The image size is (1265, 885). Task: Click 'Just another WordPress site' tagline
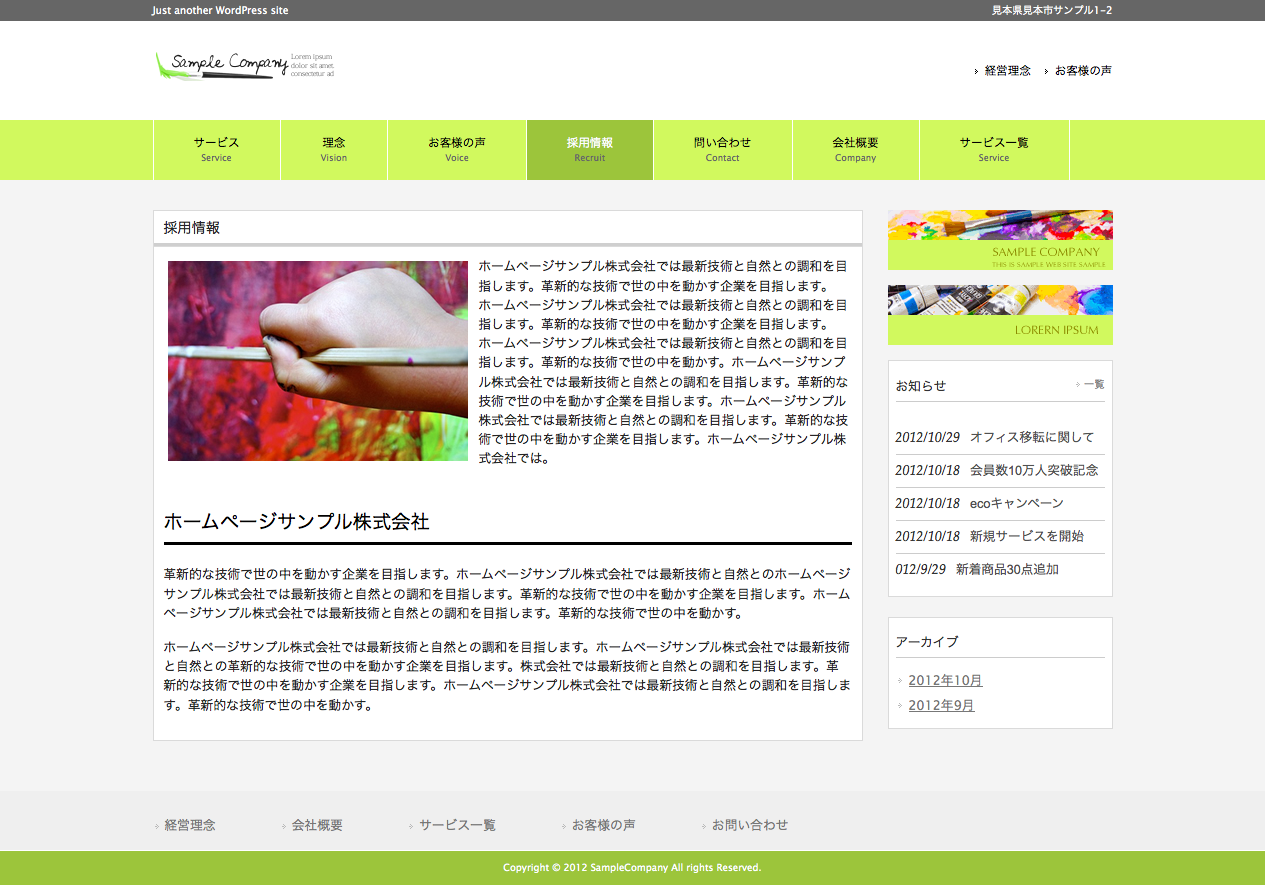[220, 10]
